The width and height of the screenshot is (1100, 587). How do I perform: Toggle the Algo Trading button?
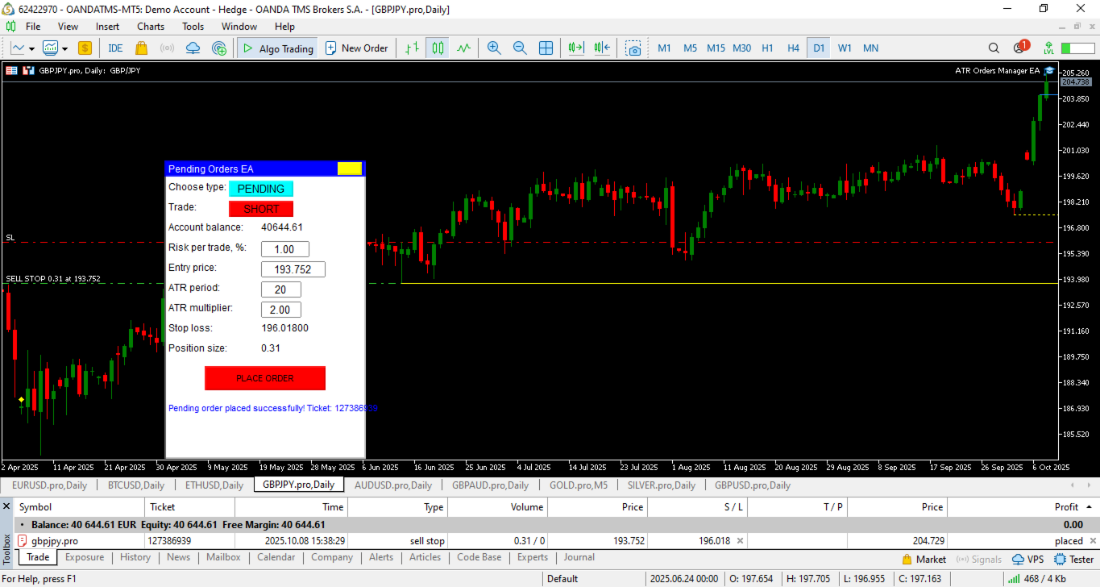277,48
